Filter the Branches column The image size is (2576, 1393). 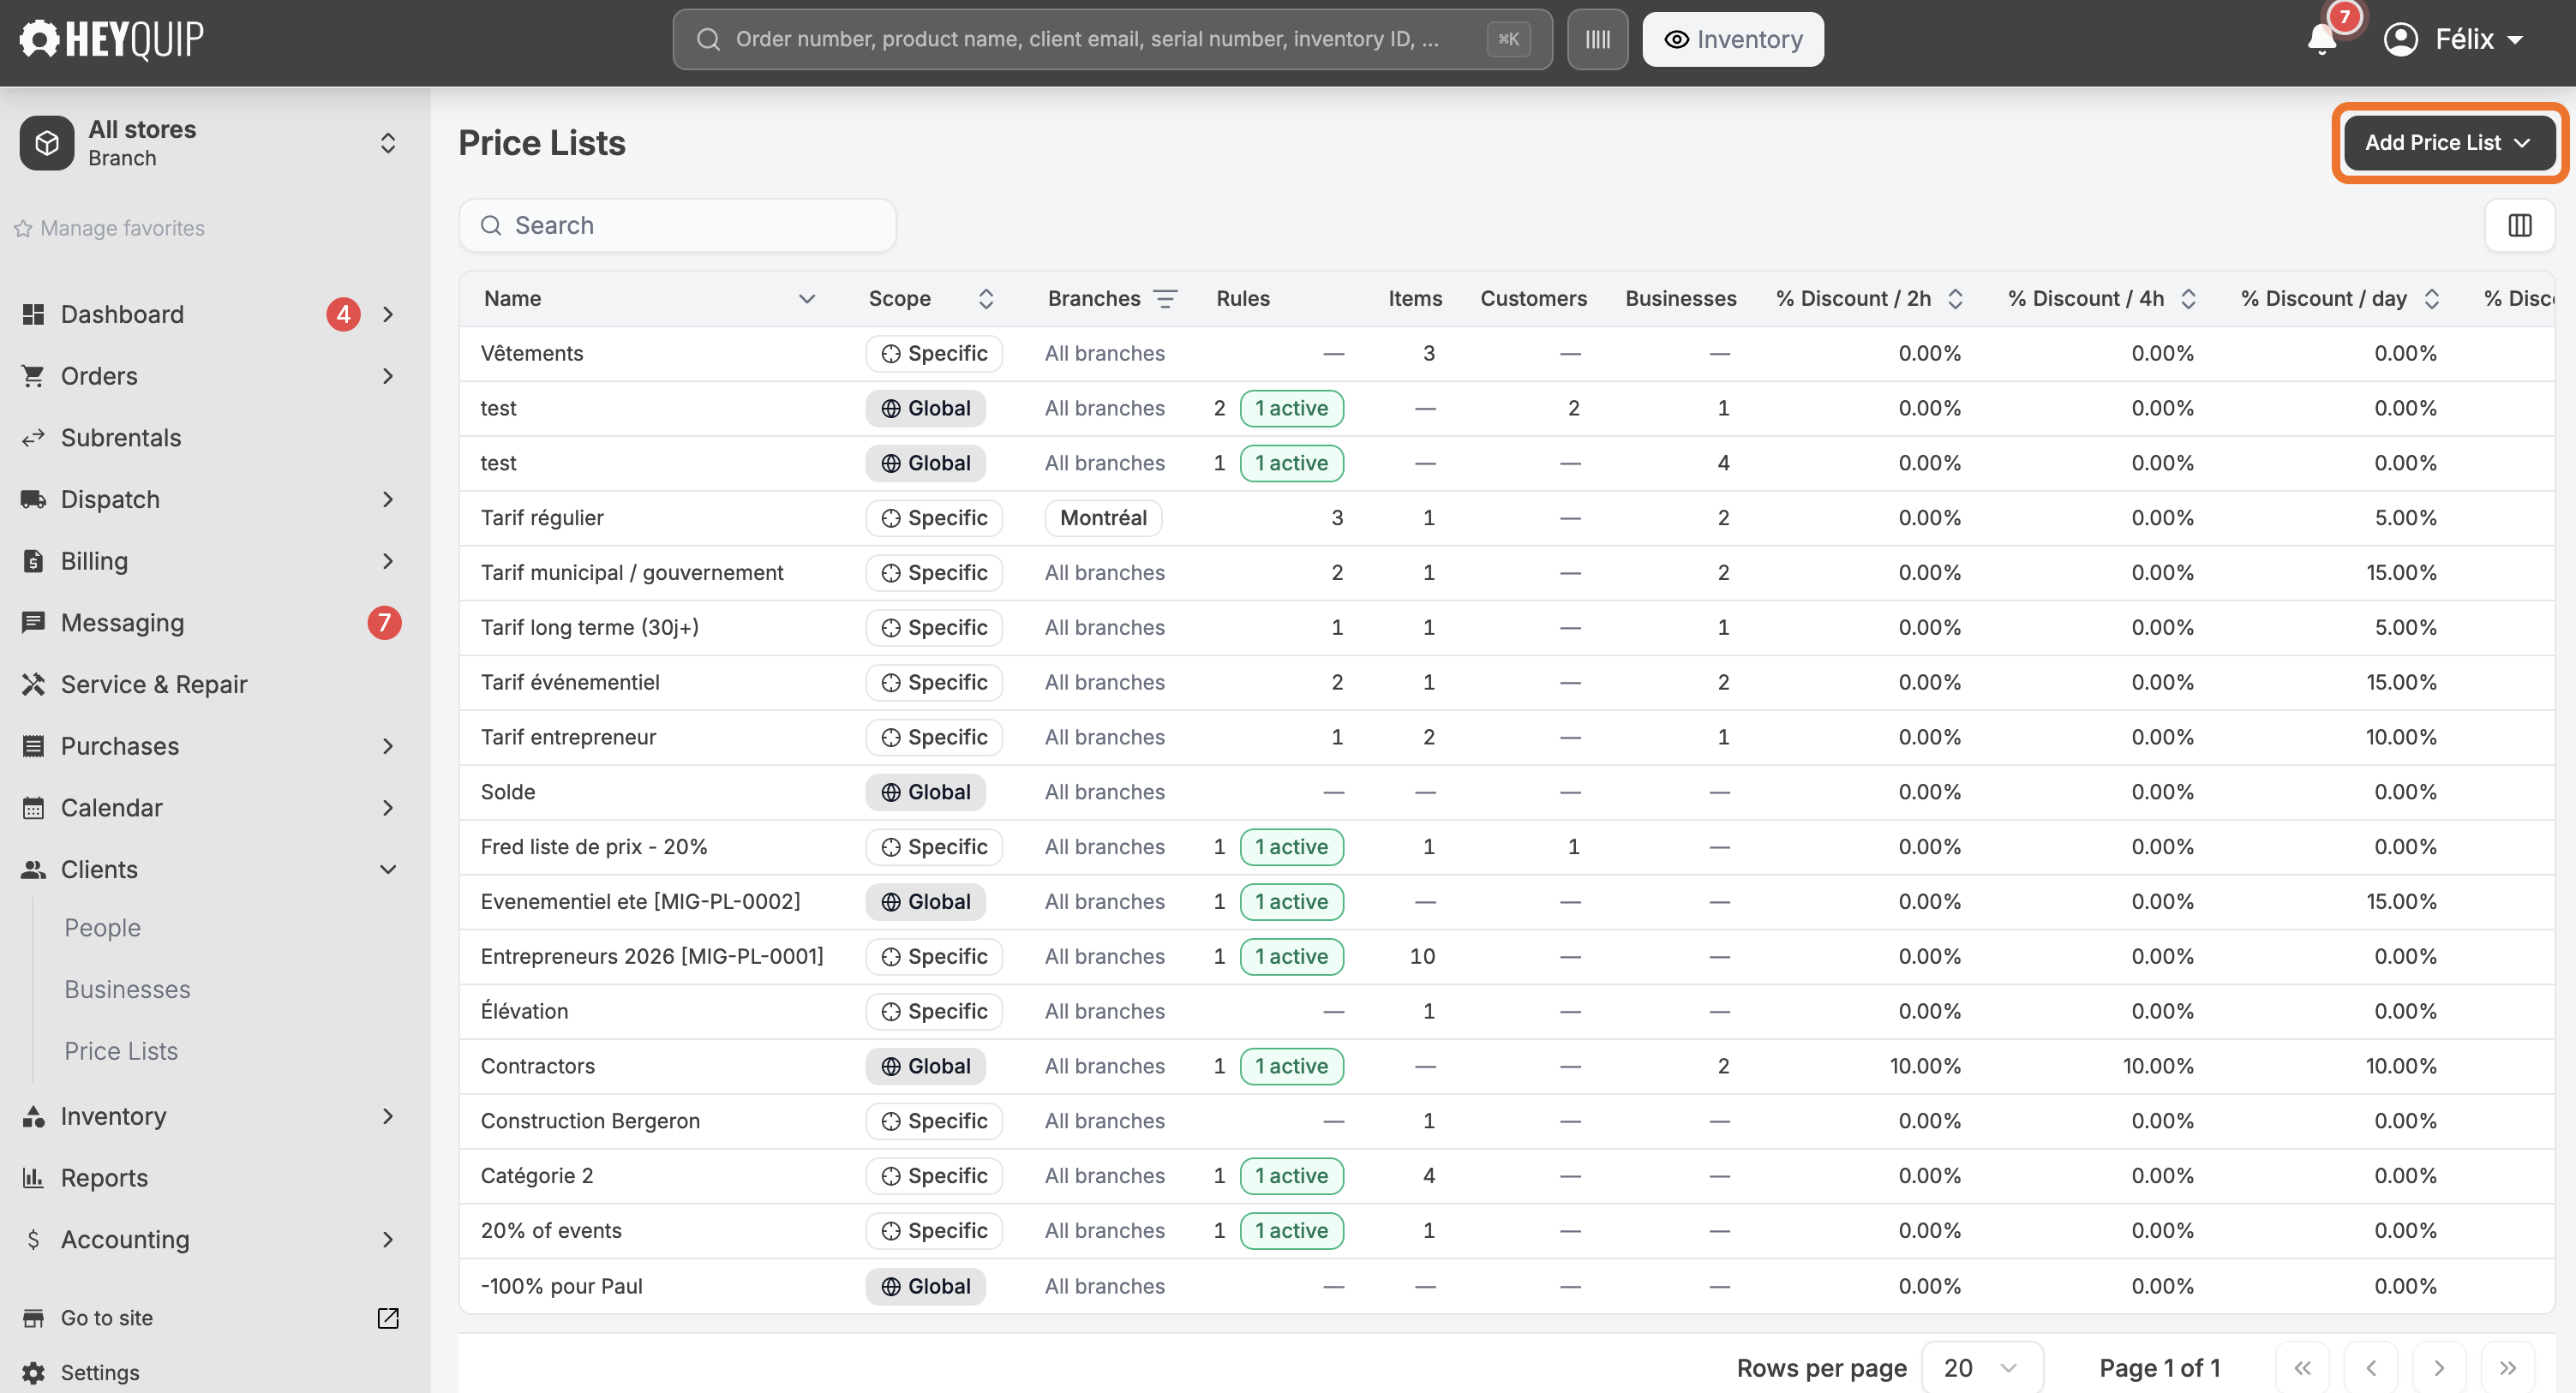1165,298
